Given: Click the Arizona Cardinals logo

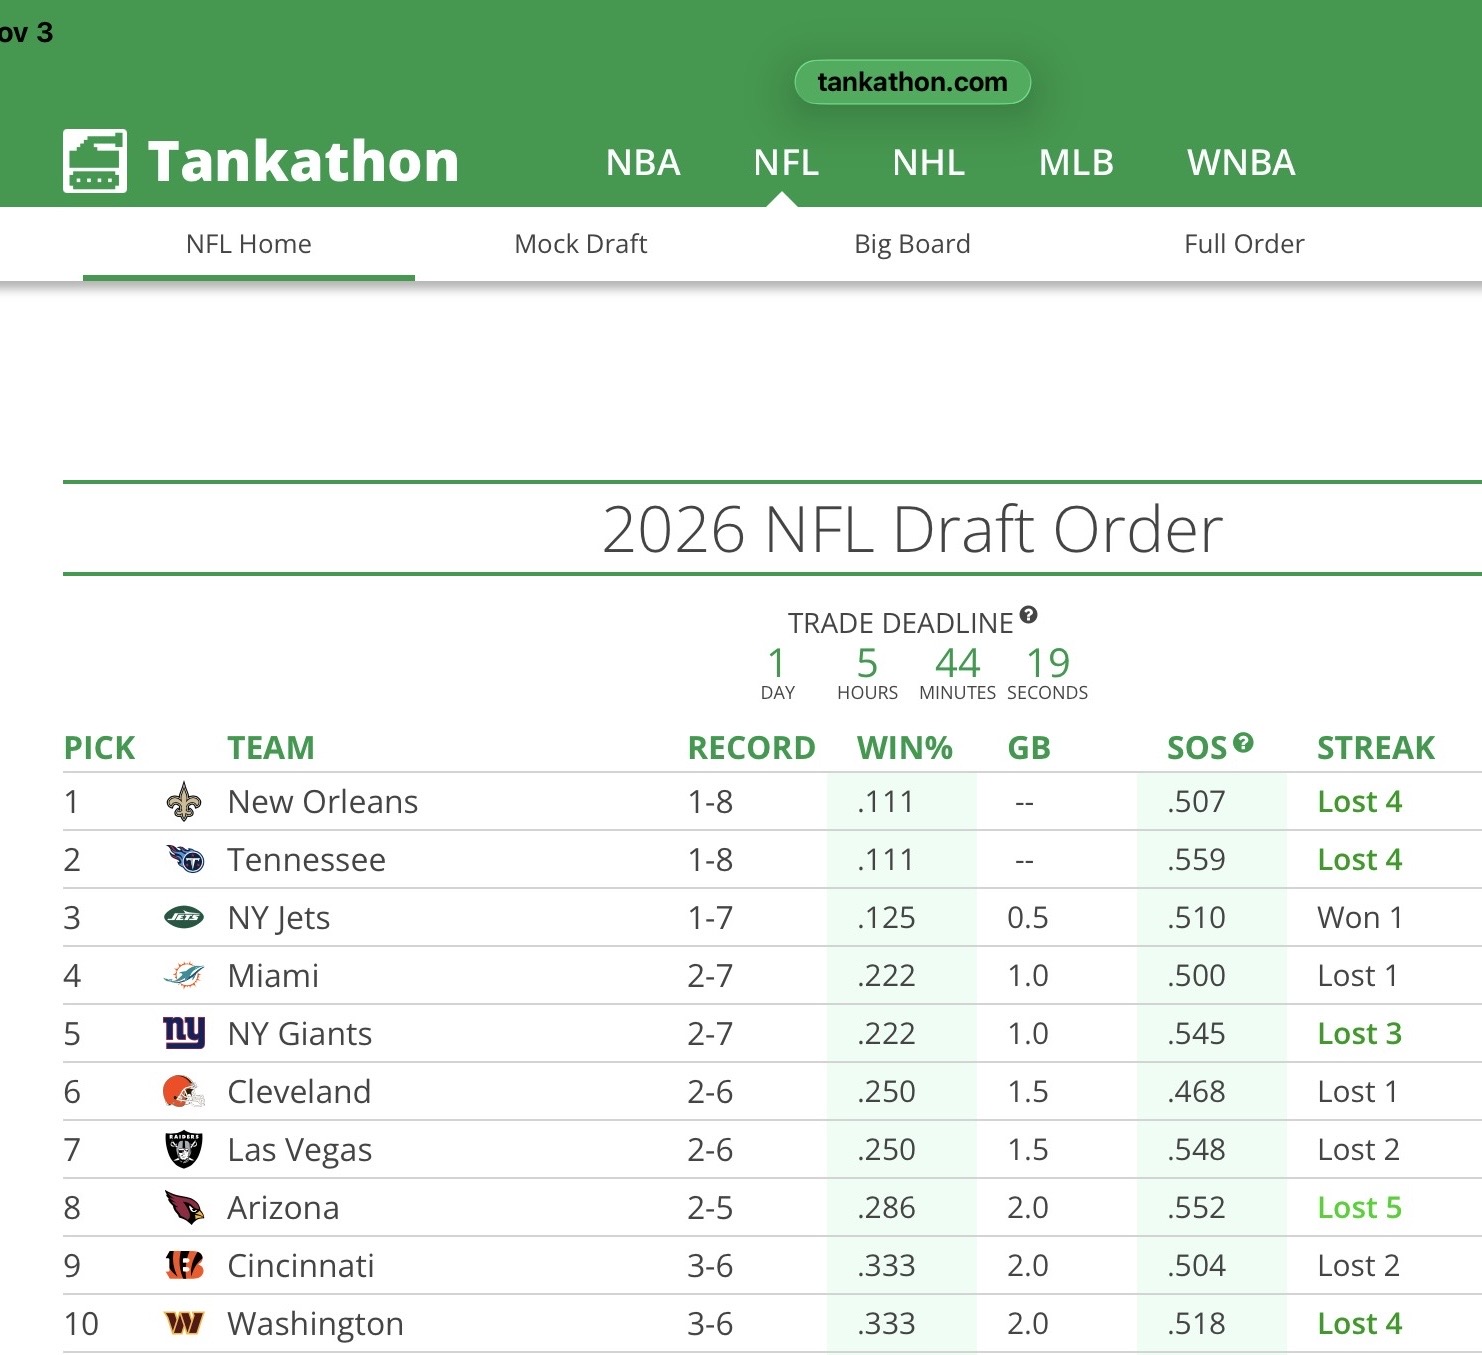Looking at the screenshot, I should click(184, 1208).
